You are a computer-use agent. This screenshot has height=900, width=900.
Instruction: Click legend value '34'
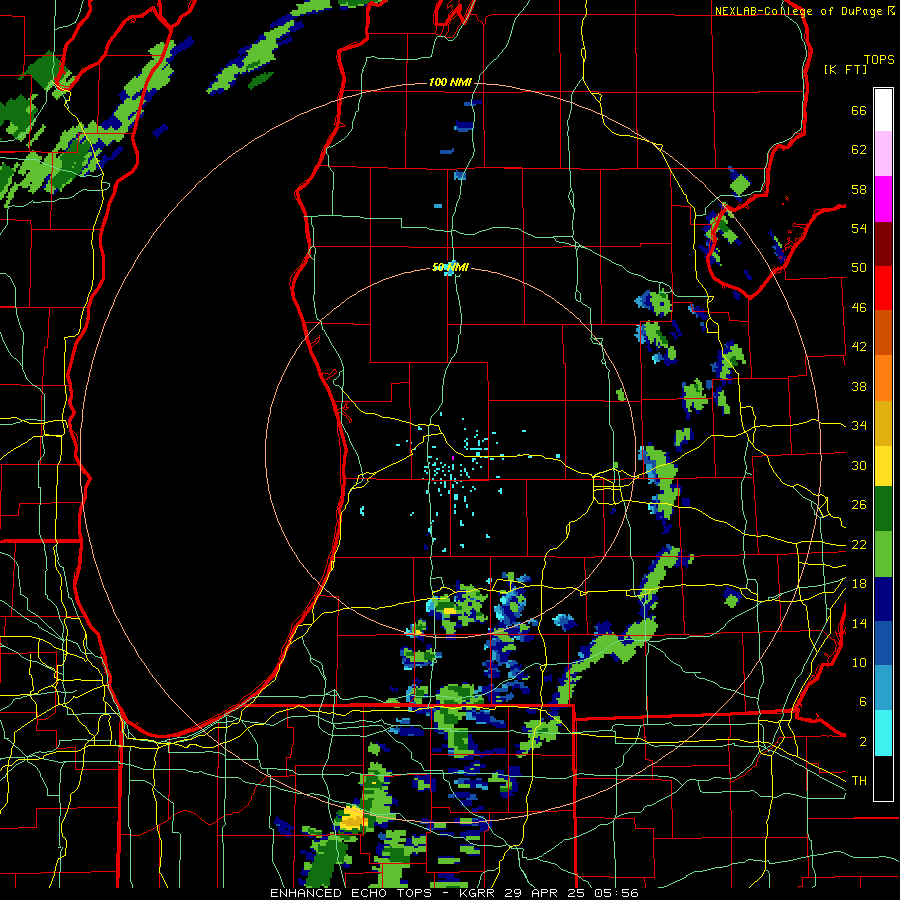[x=859, y=426]
